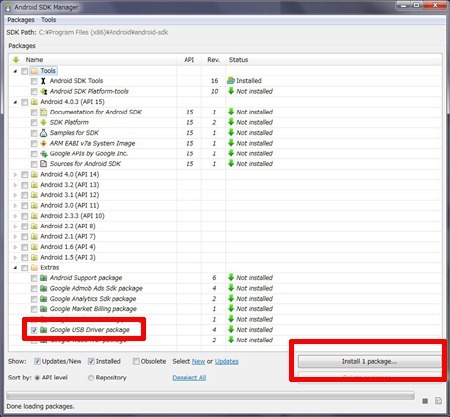Image resolution: width=450 pixels, height=417 pixels.
Task: Collapse the Extras tree node
Action: click(x=15, y=267)
